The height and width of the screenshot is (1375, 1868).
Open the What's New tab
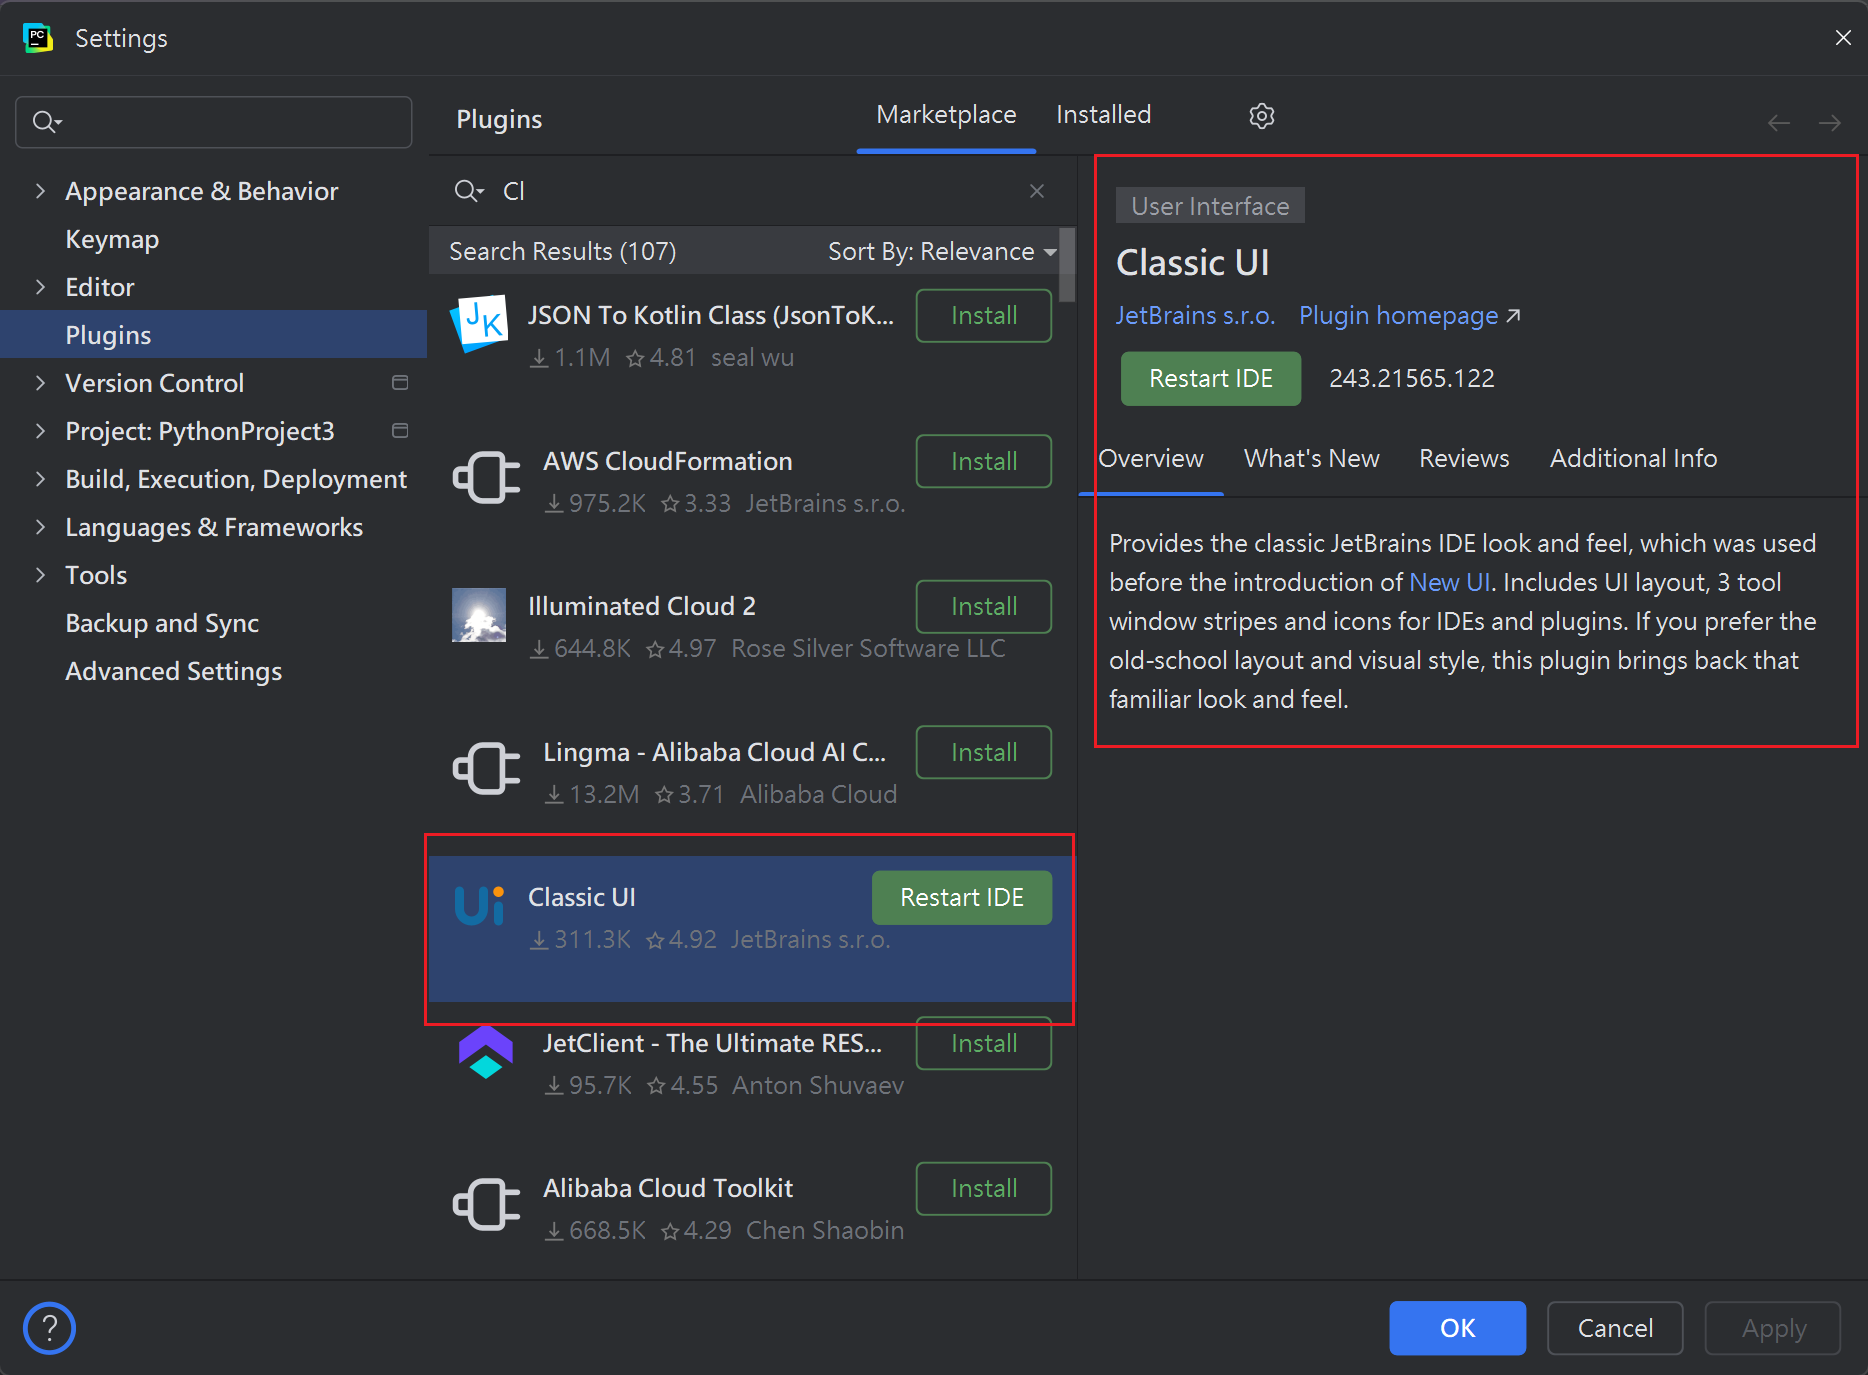(1311, 458)
